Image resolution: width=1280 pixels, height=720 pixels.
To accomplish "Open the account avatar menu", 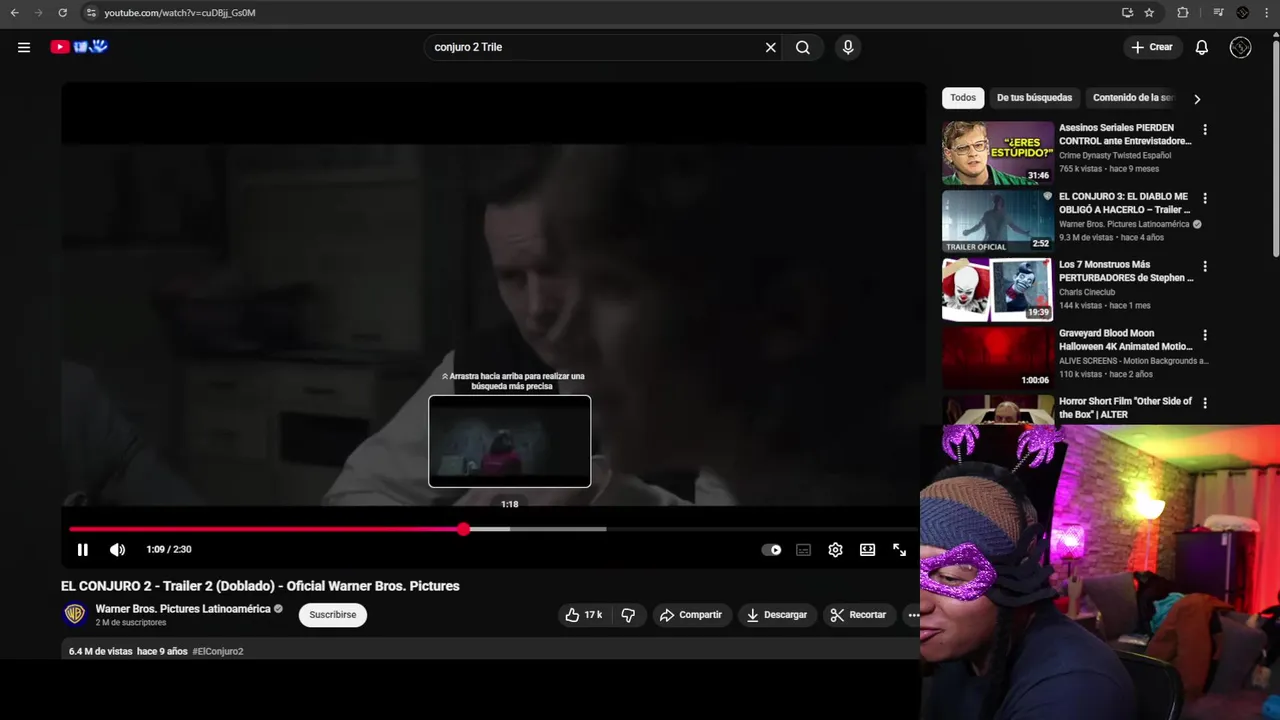I will coord(1241,47).
